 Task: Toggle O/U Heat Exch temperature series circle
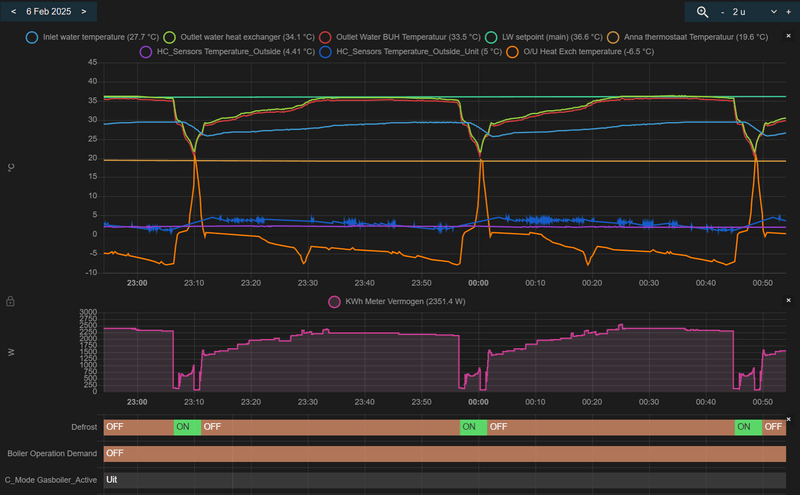[x=512, y=52]
